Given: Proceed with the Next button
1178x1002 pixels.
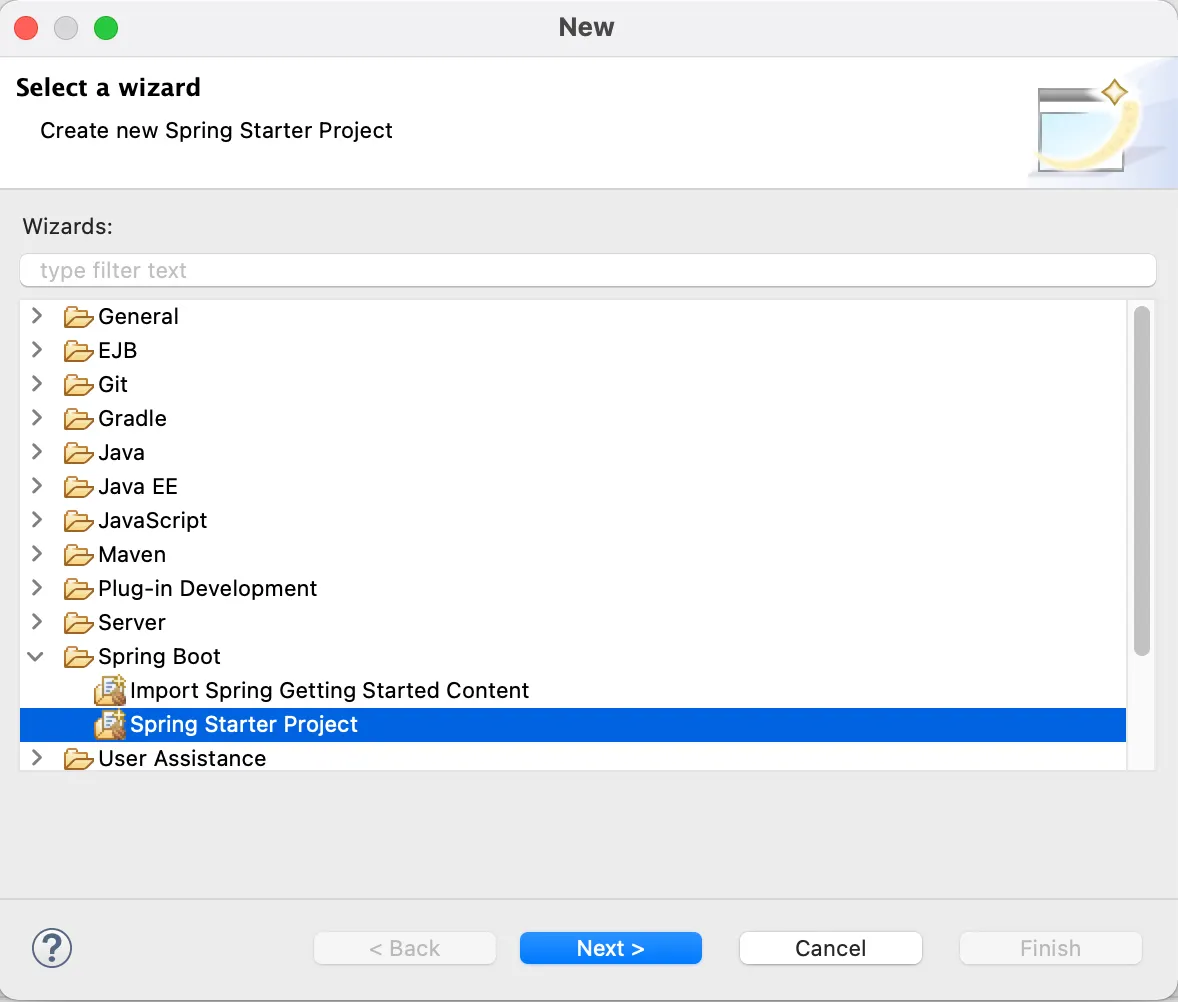Looking at the screenshot, I should (x=611, y=948).
